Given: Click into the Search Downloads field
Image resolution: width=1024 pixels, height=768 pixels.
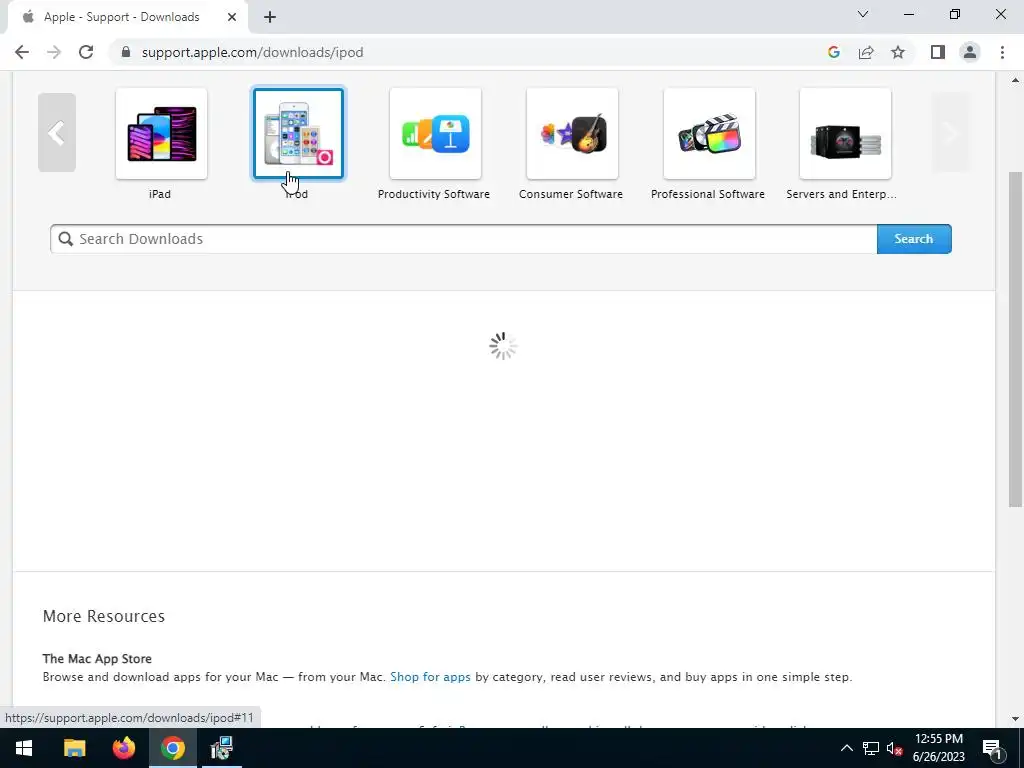Looking at the screenshot, I should (x=464, y=239).
